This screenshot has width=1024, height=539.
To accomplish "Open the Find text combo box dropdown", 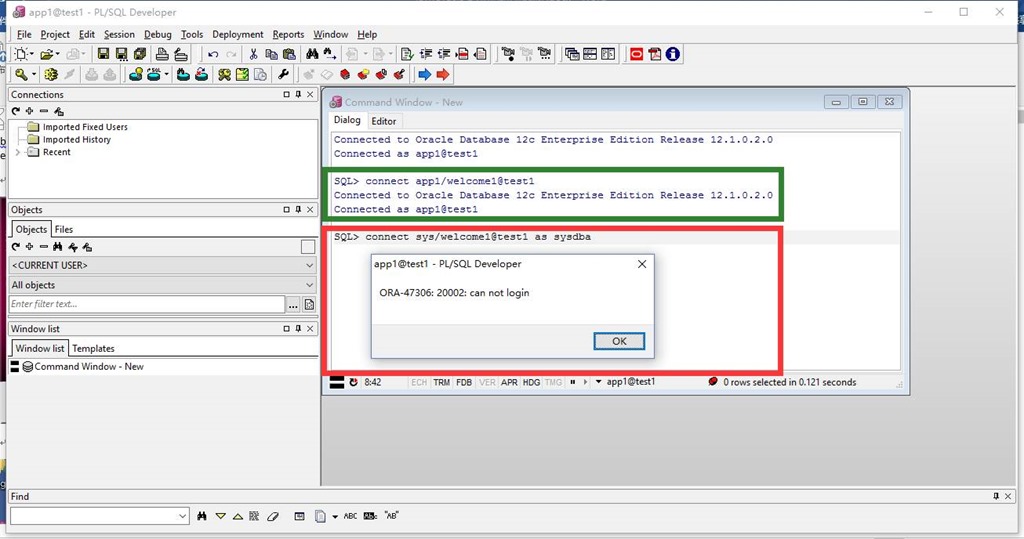I will pos(182,516).
